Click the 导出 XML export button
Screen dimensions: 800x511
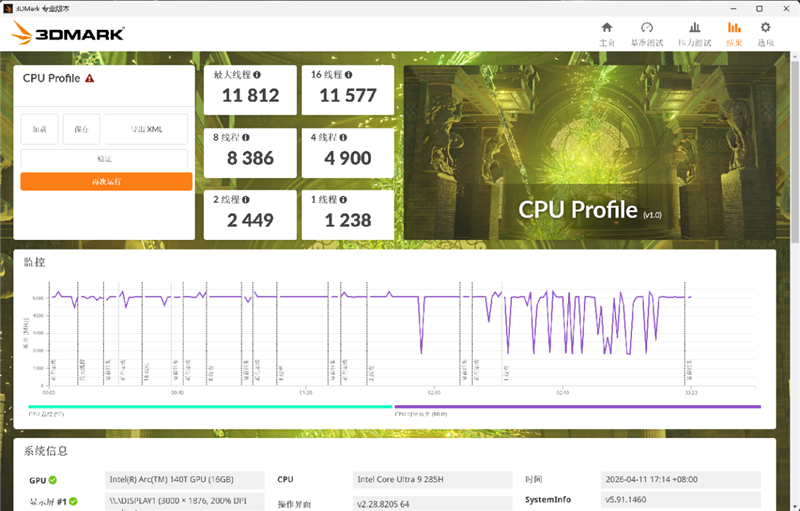(x=146, y=130)
